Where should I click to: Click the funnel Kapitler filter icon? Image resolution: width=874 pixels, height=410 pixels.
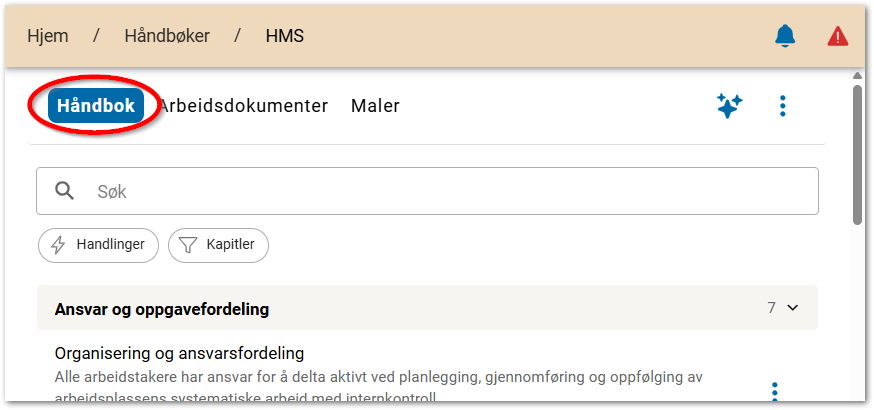pos(187,244)
